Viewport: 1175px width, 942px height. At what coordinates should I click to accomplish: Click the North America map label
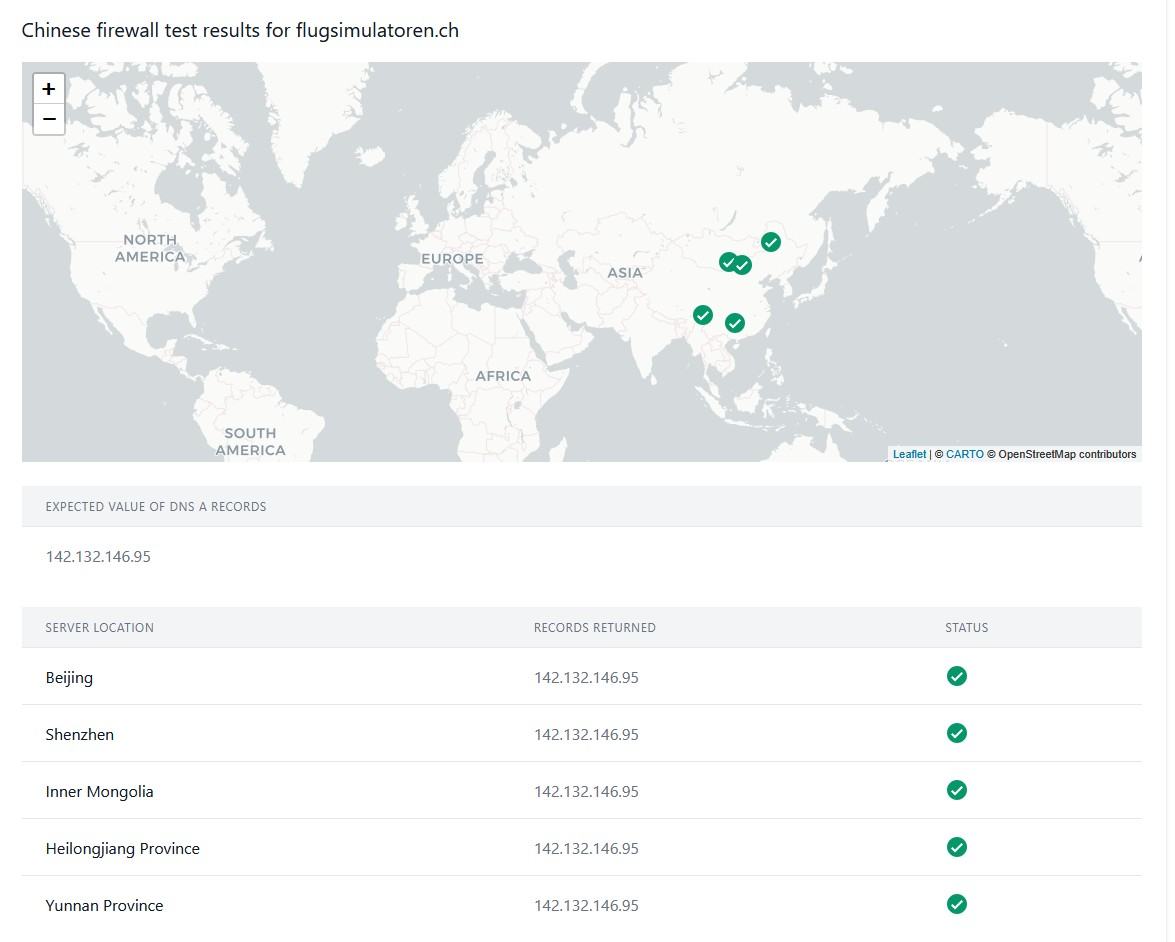point(150,248)
